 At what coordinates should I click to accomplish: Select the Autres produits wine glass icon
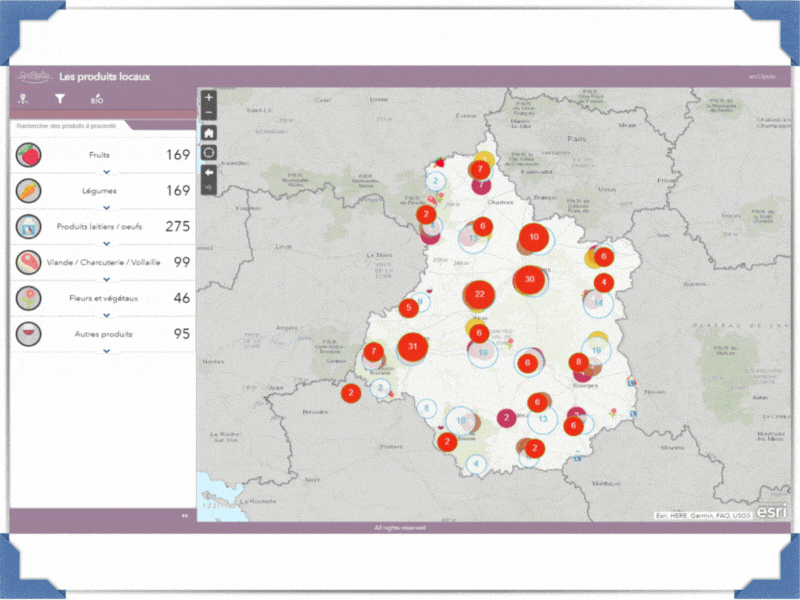[x=29, y=334]
